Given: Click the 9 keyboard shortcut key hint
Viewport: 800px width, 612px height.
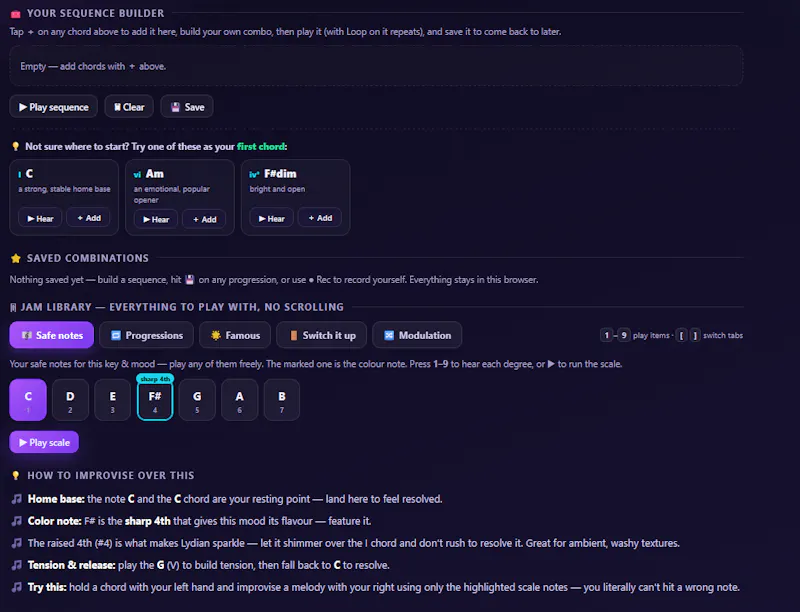Looking at the screenshot, I should click(624, 335).
